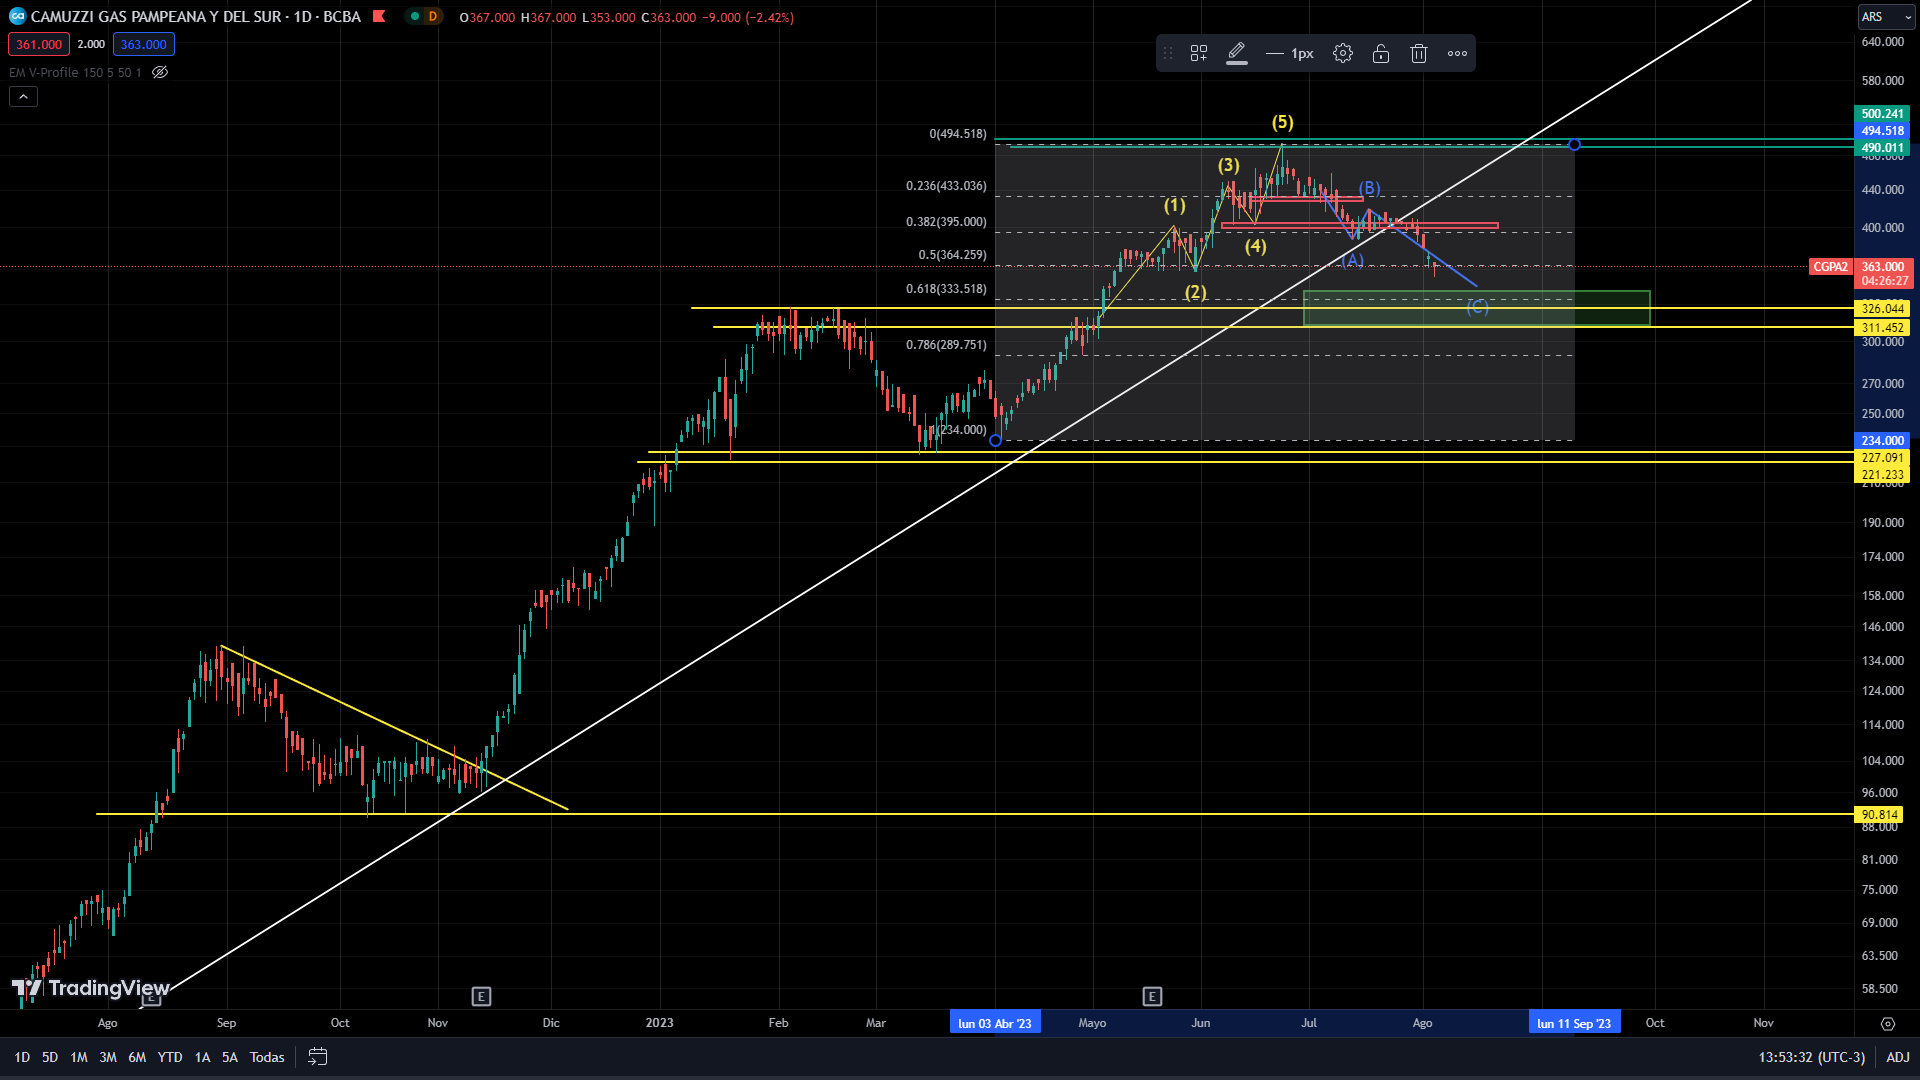Select the 5A time range
This screenshot has height=1080, width=1920.
[x=230, y=1057]
